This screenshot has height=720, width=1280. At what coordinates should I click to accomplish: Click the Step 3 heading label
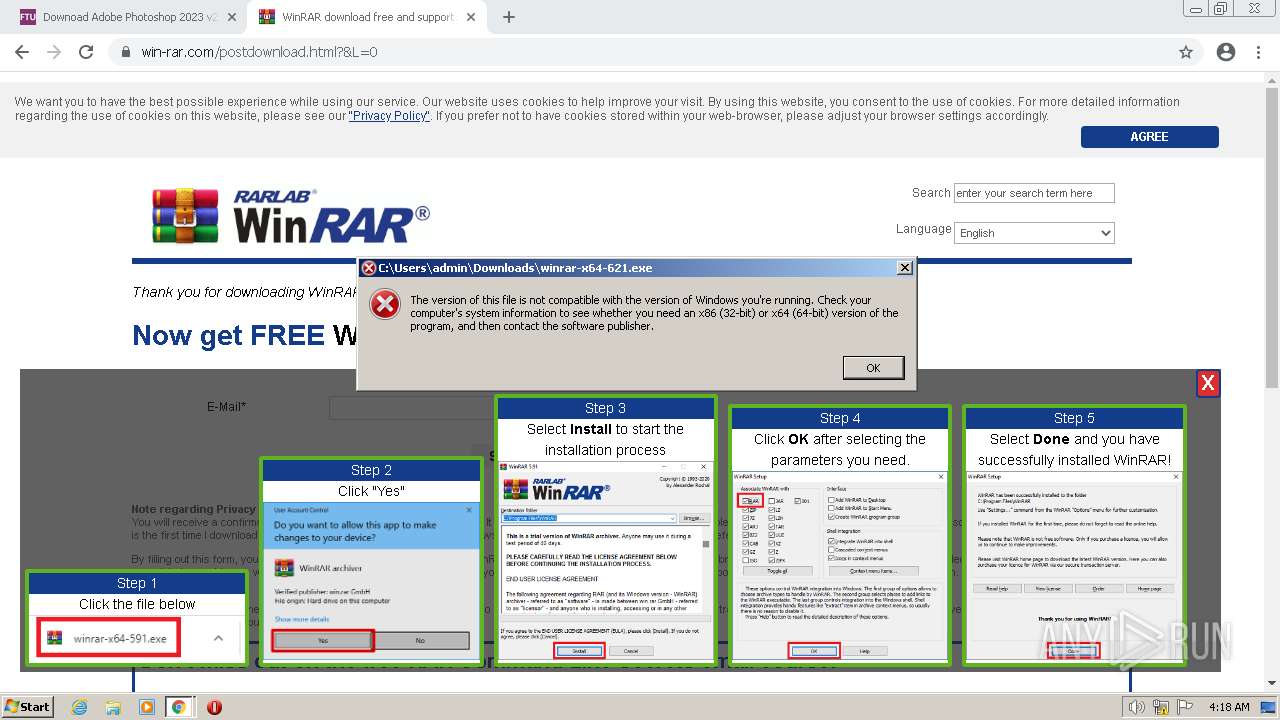606,408
